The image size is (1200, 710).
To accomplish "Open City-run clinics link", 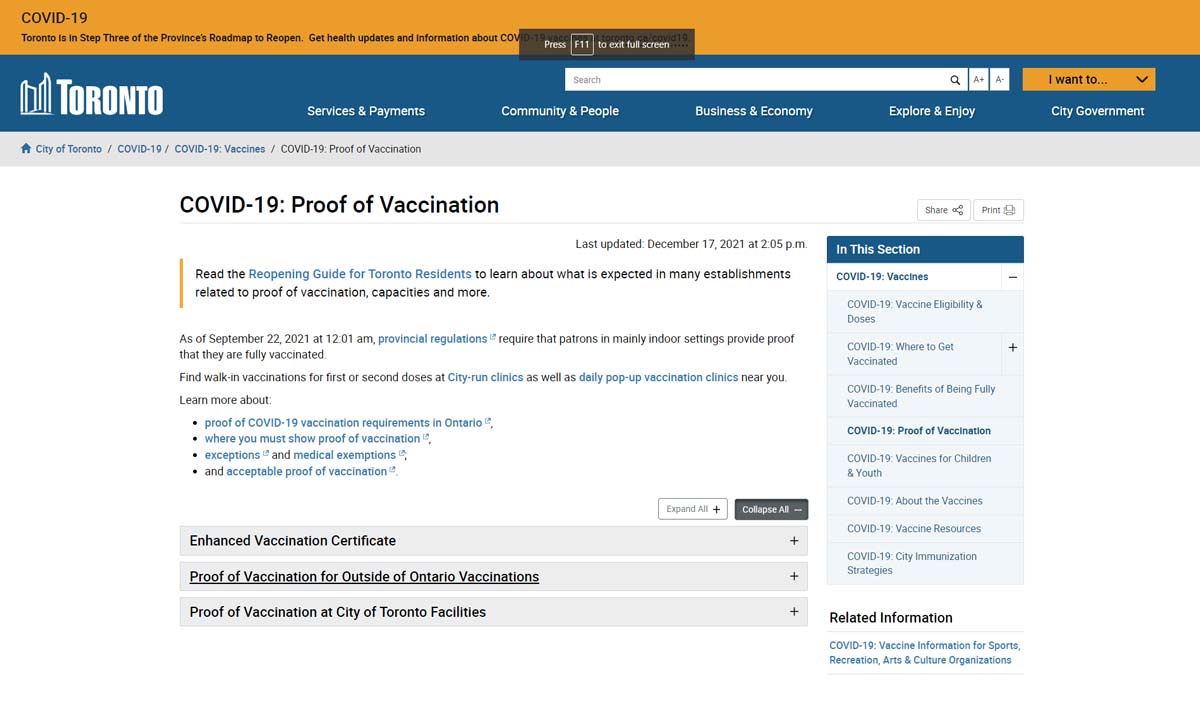I will tap(485, 377).
